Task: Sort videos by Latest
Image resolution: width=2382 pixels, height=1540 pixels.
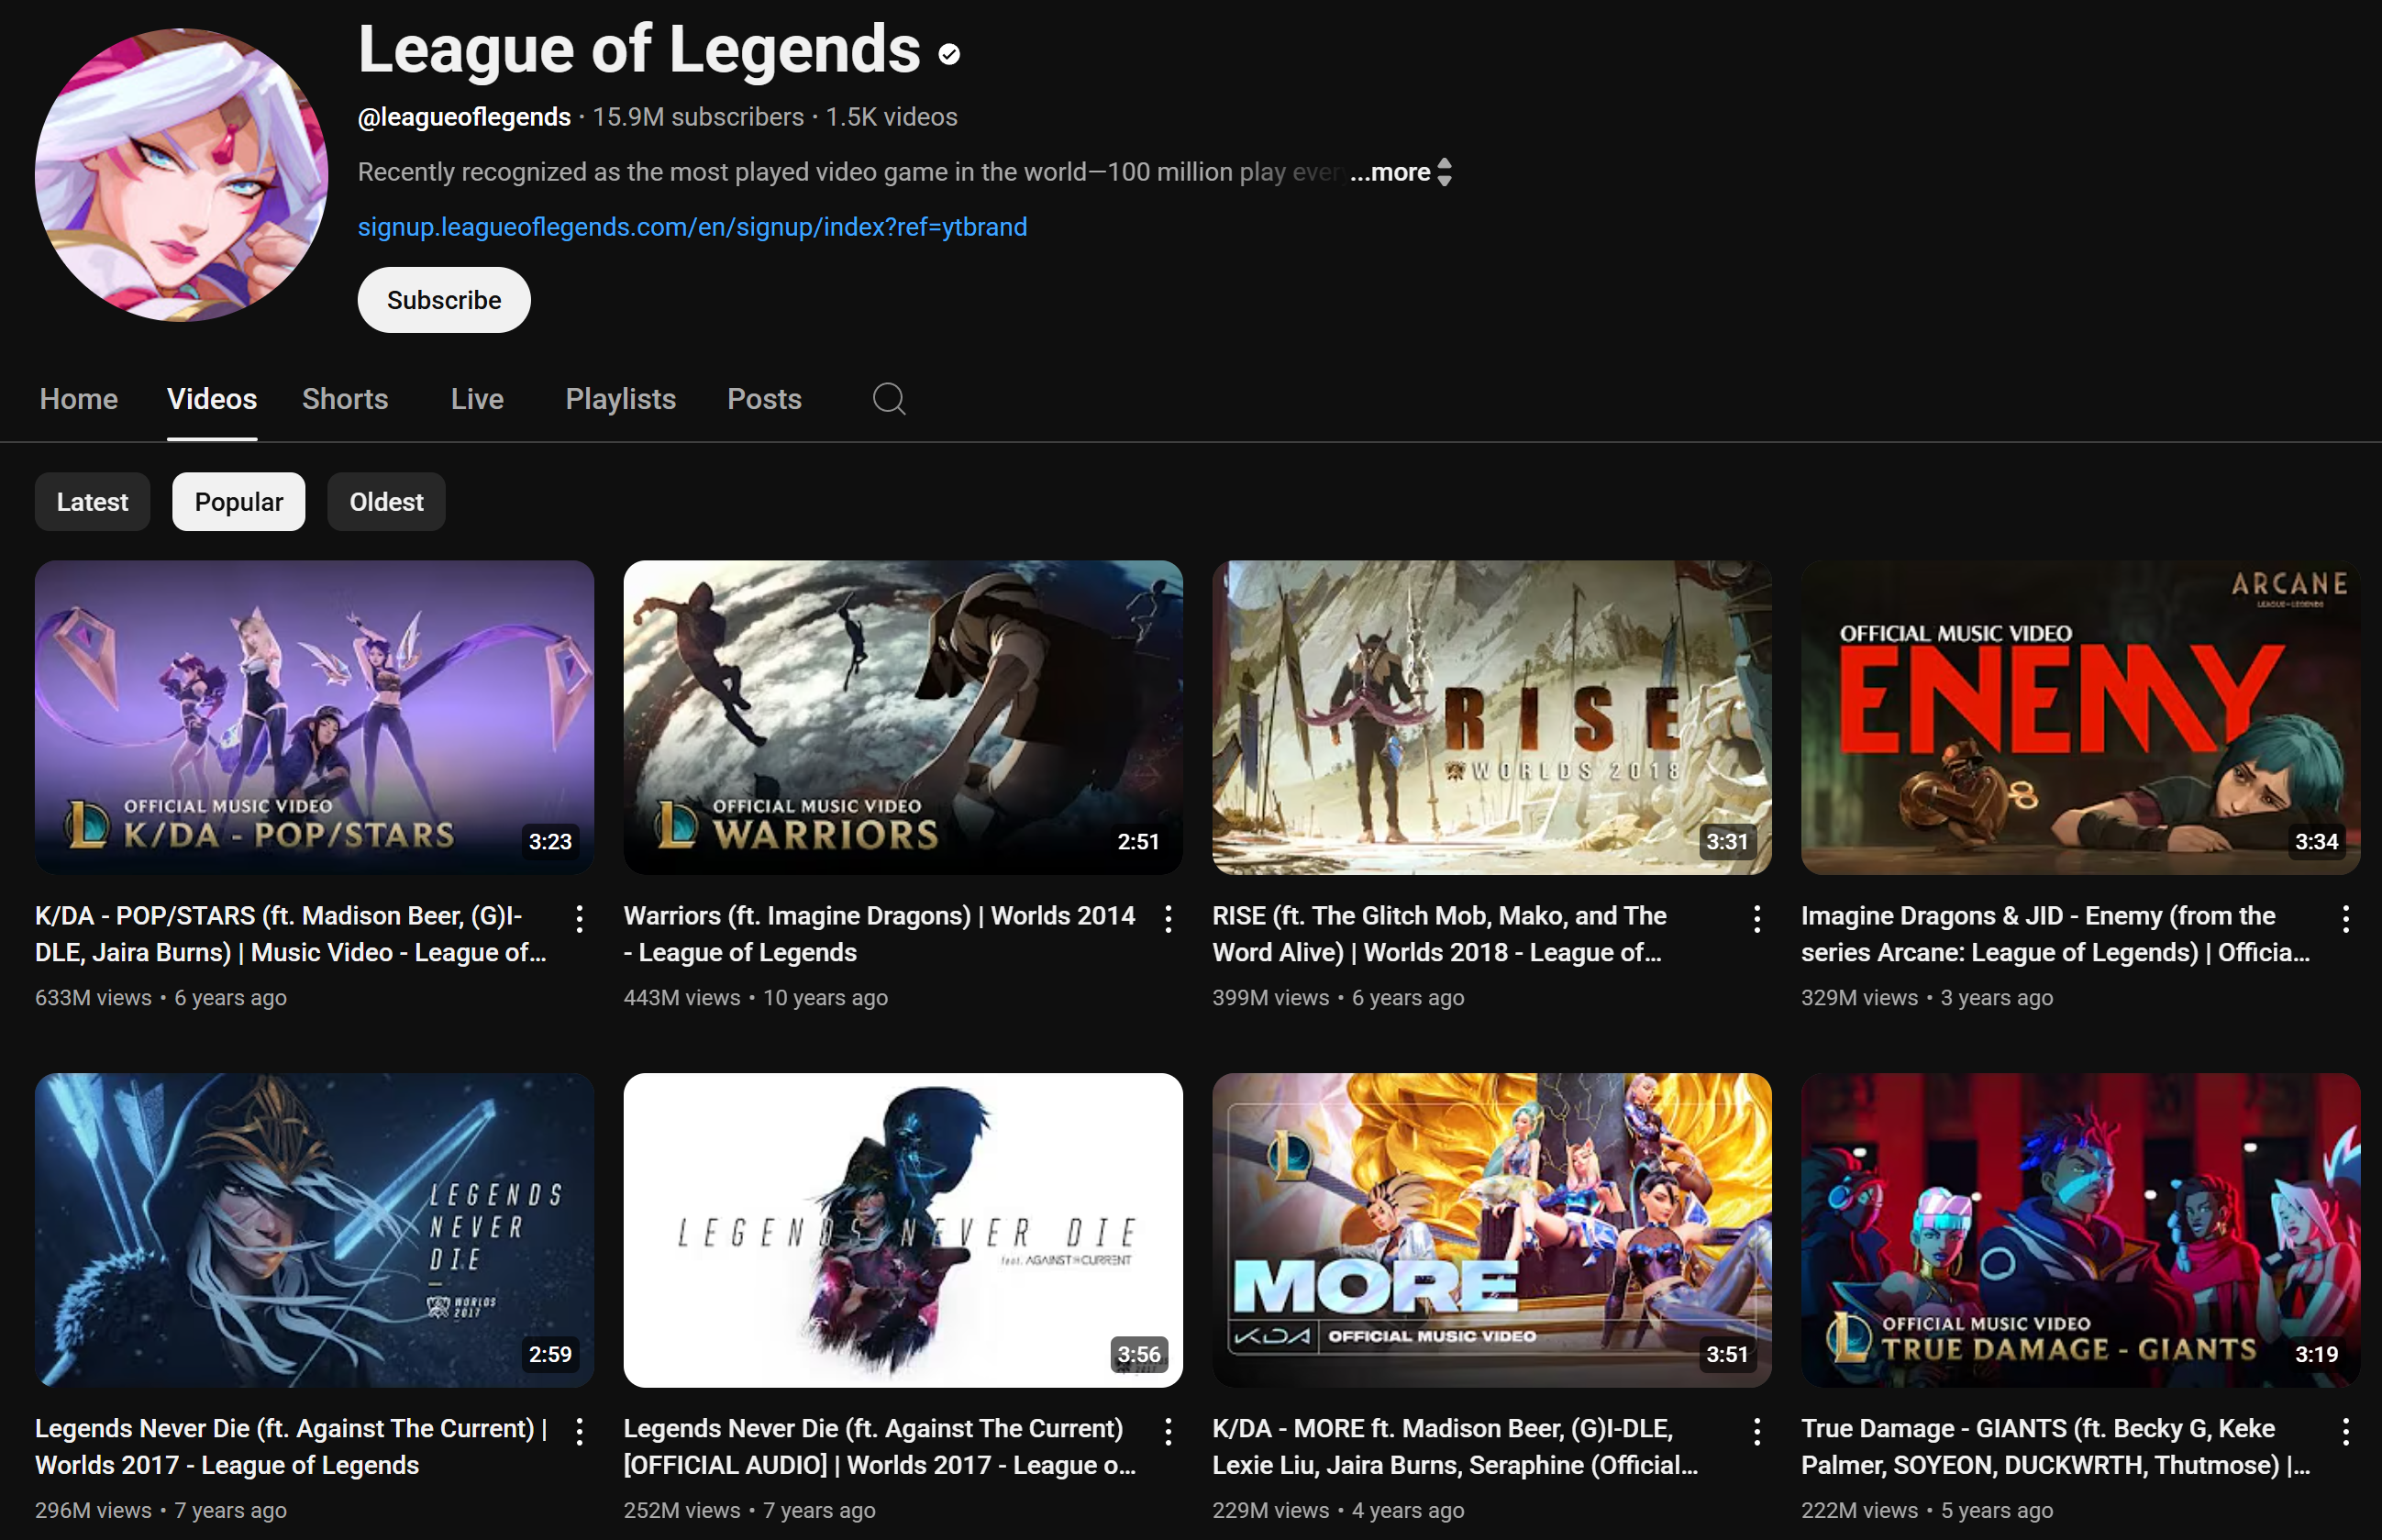Action: [92, 502]
